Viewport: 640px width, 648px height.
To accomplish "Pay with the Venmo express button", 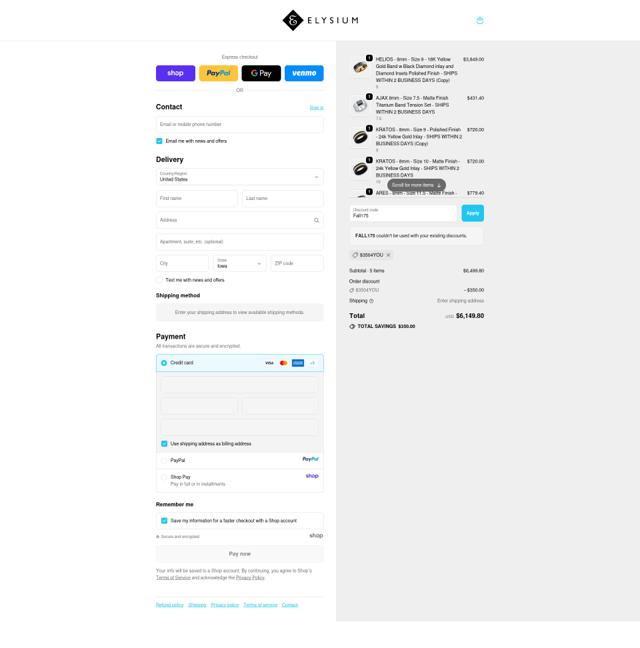I will [x=304, y=73].
